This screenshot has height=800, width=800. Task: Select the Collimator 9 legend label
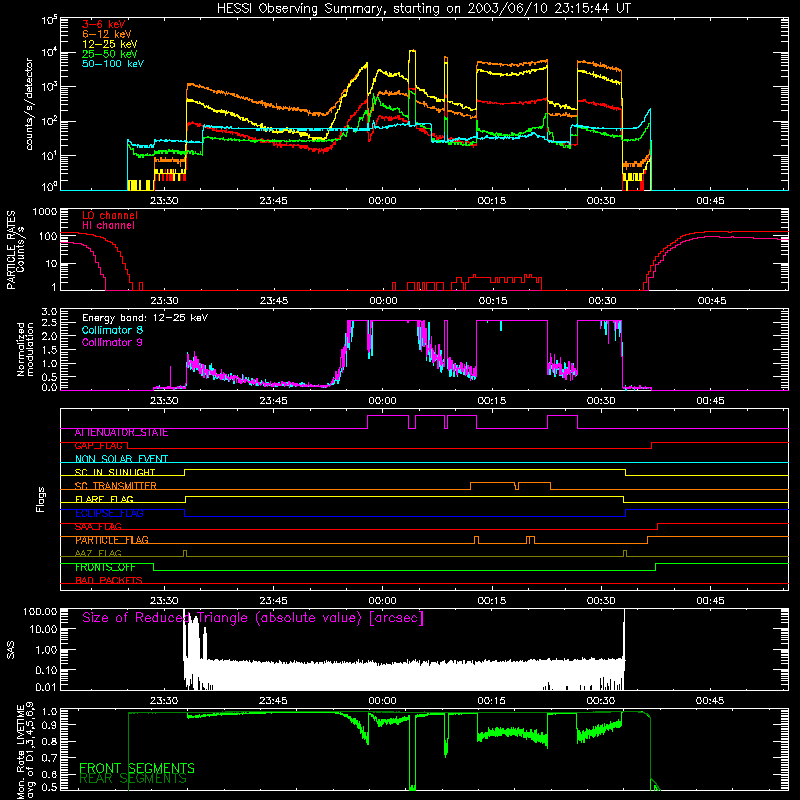112,342
